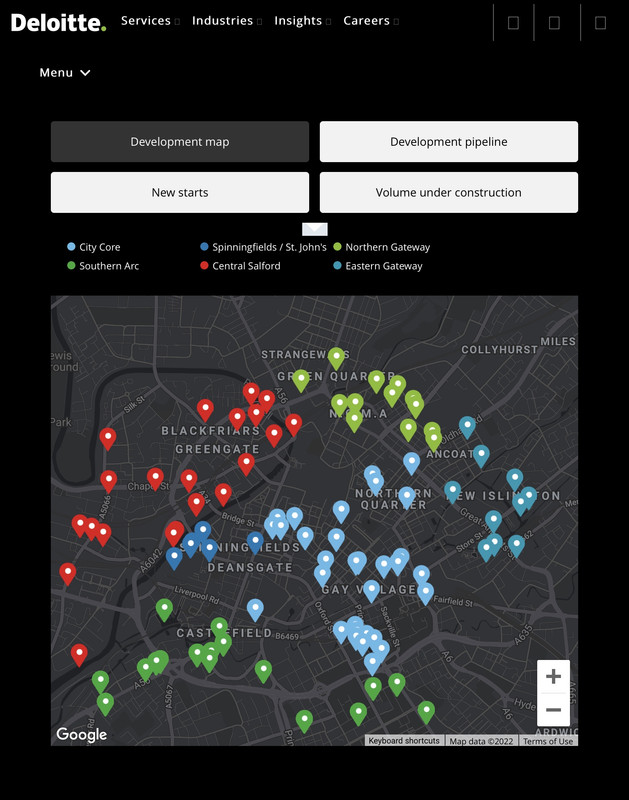
Task: Select light blue pin above CASTLEFIELD near B6469
Action: (x=255, y=611)
